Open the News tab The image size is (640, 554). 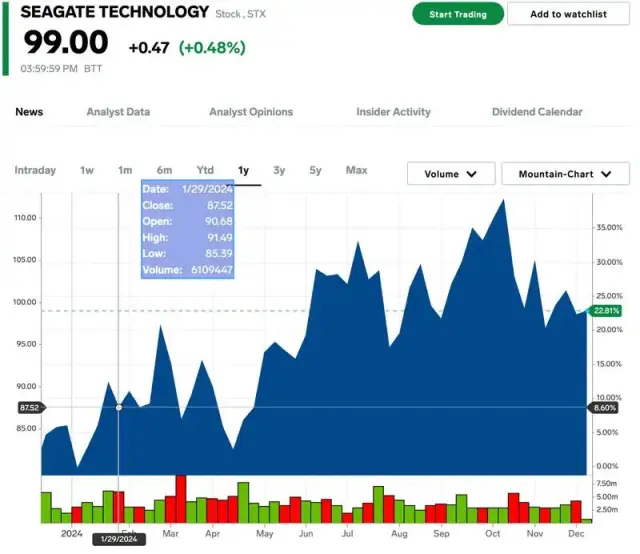[29, 112]
